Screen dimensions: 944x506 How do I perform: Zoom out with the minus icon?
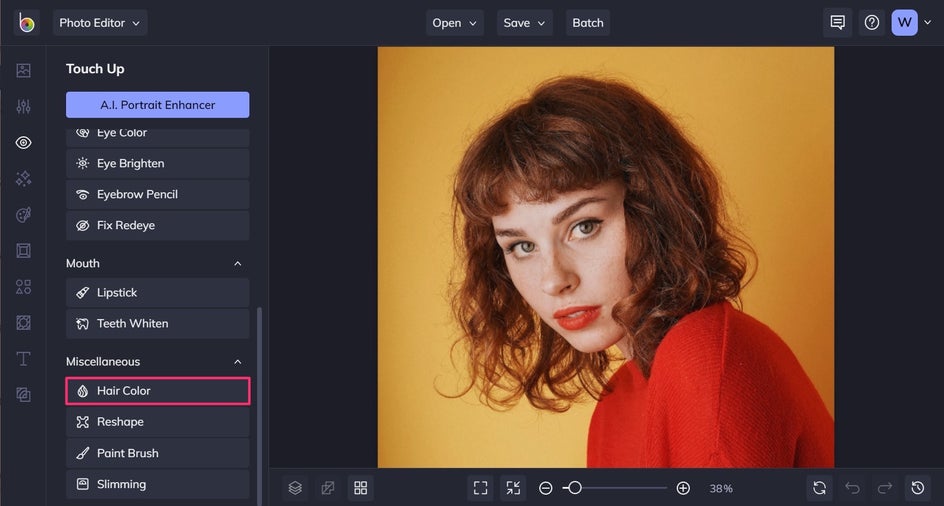click(545, 488)
